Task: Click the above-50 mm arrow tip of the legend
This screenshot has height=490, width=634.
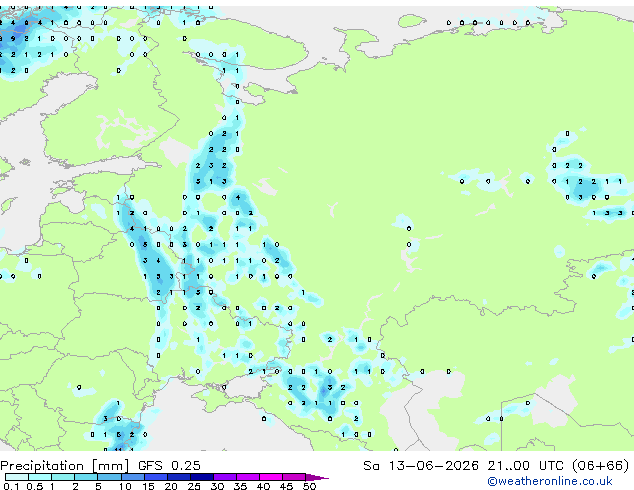Action: point(317,478)
